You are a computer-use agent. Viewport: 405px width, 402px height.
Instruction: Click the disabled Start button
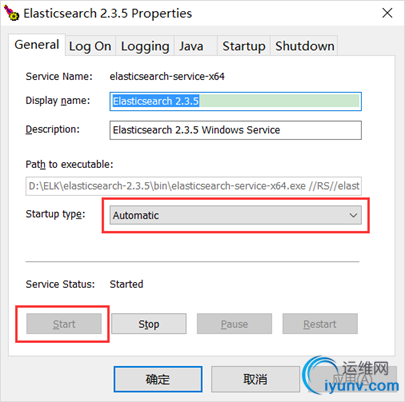tap(64, 324)
